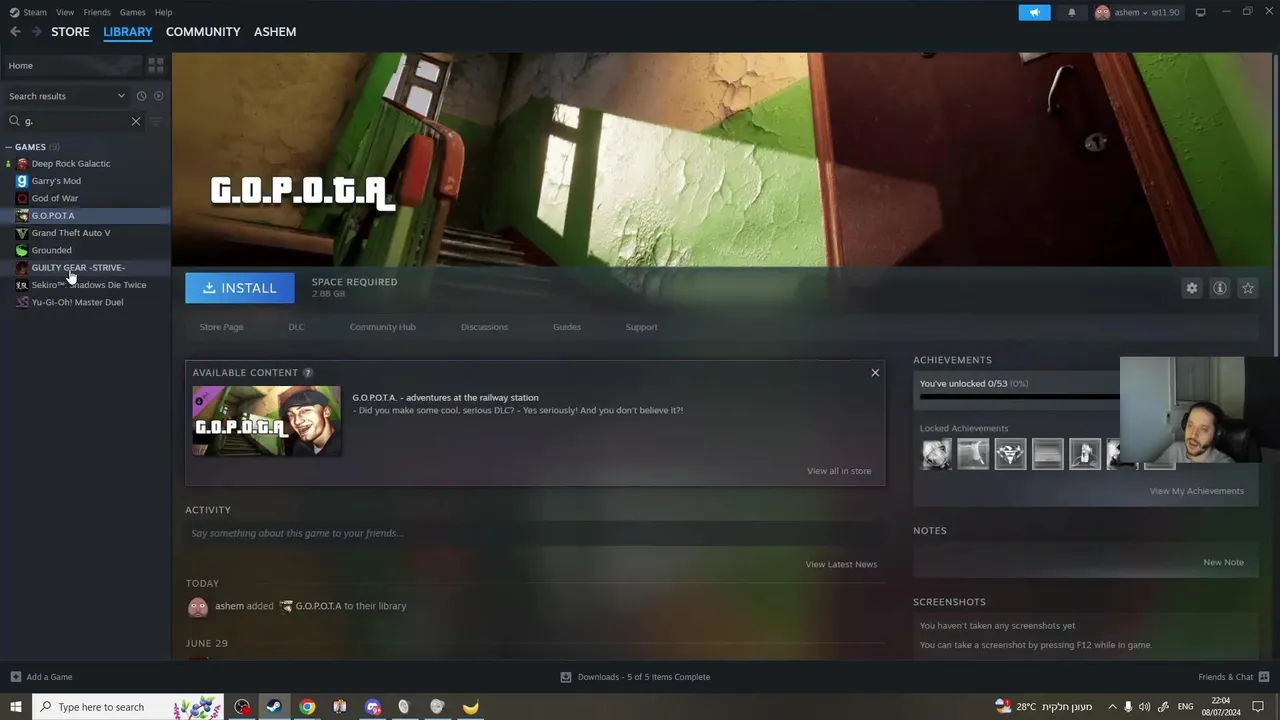Click View all in store
1280x720 pixels.
[x=839, y=471]
